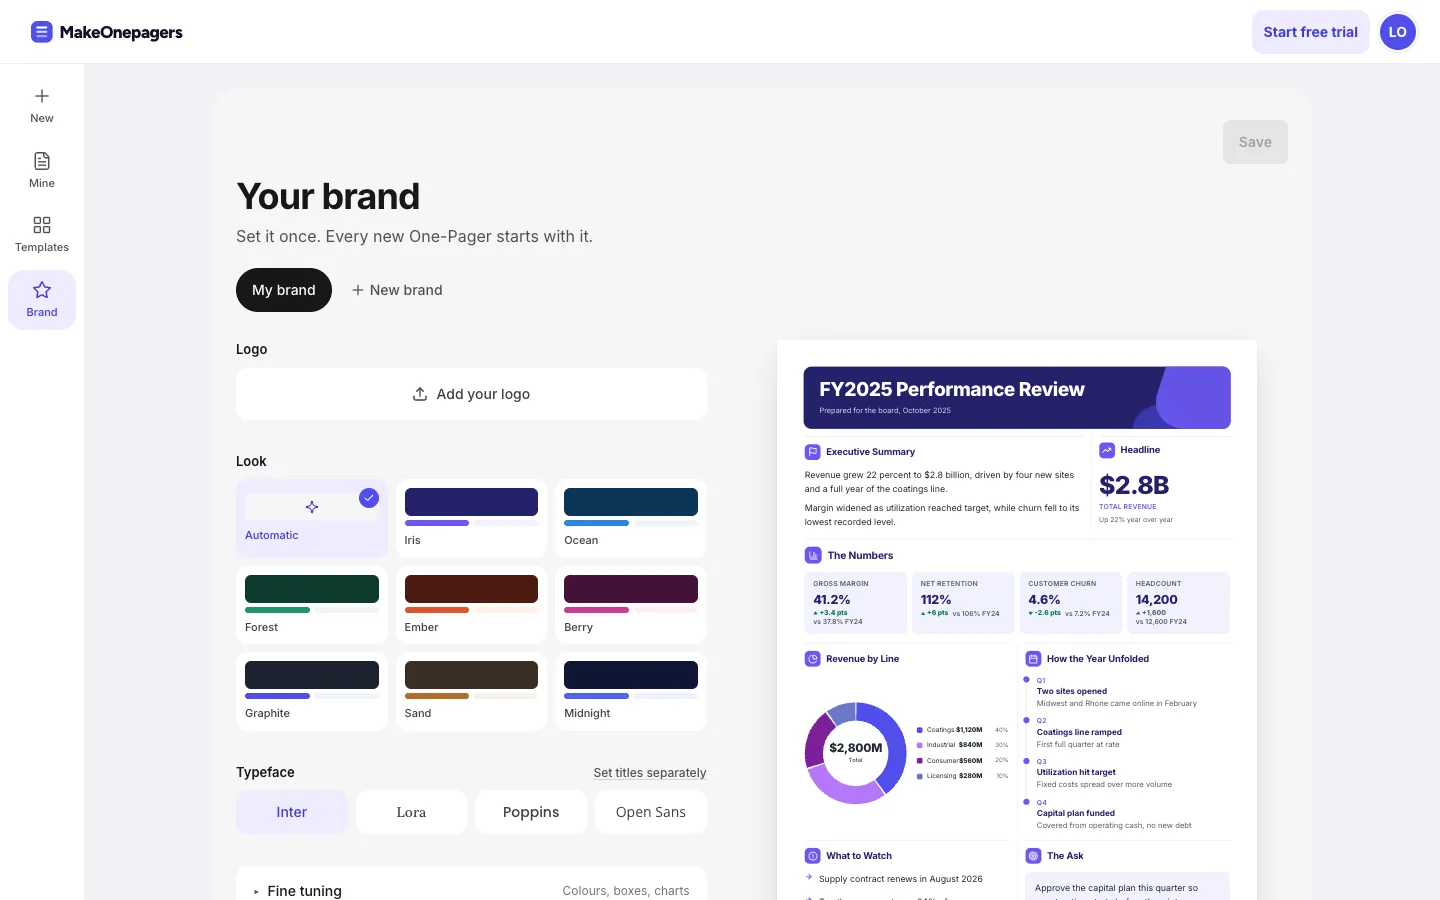
Task: Click the revenue donut chart in preview
Action: point(856,753)
